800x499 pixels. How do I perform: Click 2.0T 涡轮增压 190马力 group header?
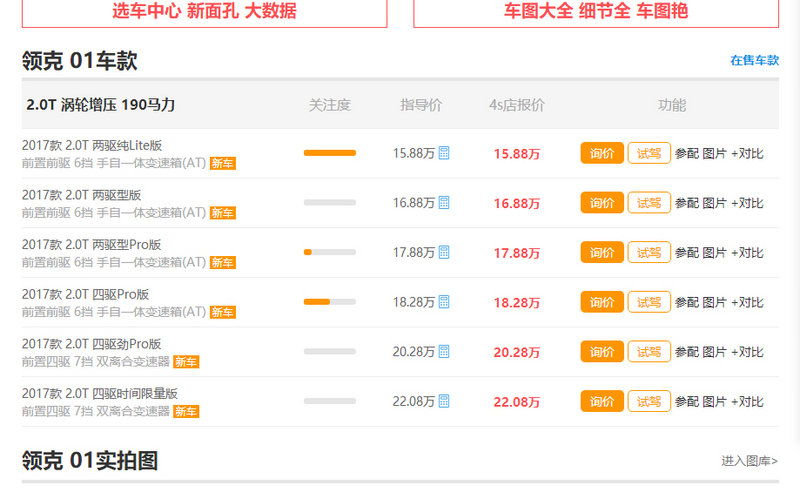pos(101,105)
